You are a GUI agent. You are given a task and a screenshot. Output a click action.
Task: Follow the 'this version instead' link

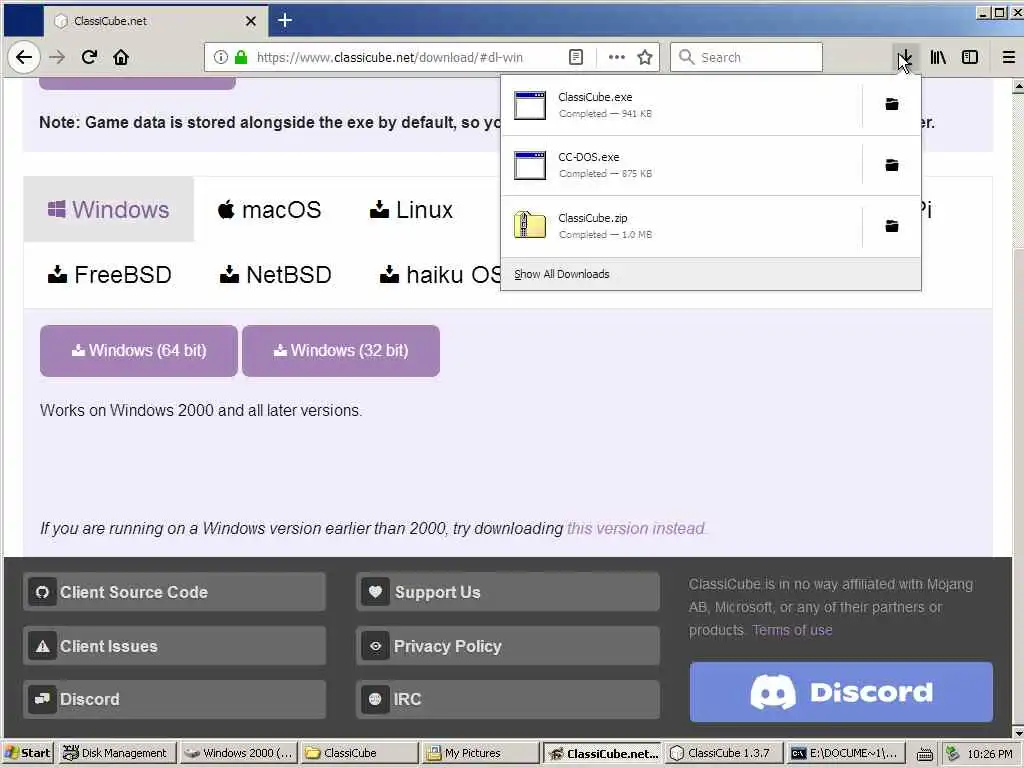coord(636,528)
